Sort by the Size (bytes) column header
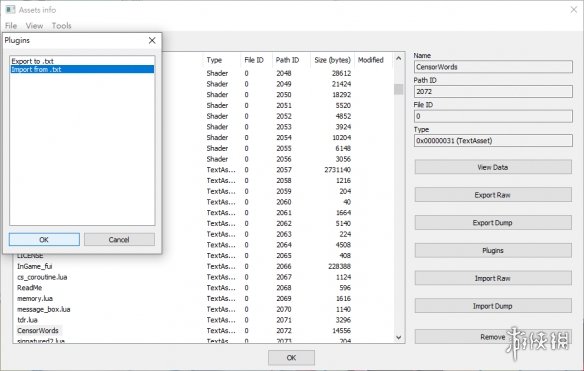Viewport: 584px width, 371px height. click(x=332, y=60)
